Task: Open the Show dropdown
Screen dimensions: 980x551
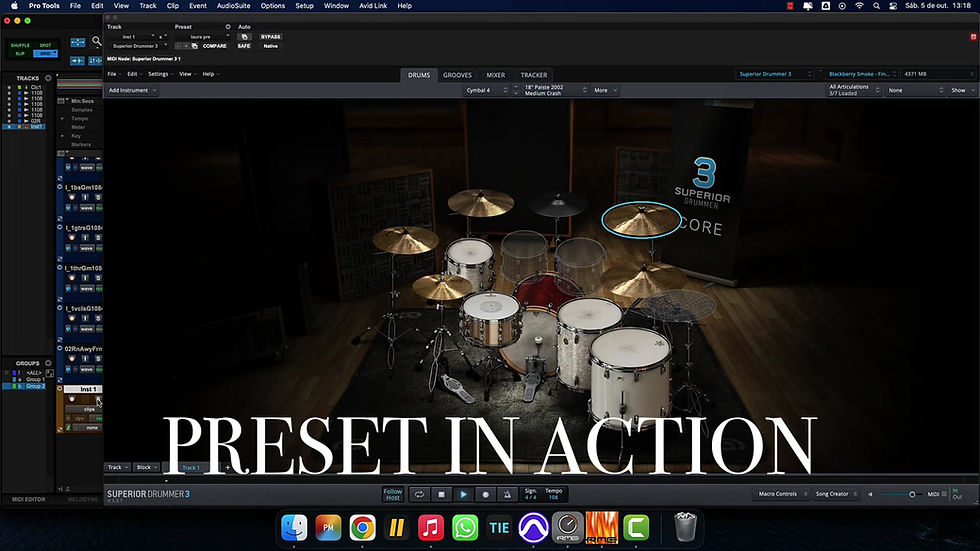Action: click(962, 90)
